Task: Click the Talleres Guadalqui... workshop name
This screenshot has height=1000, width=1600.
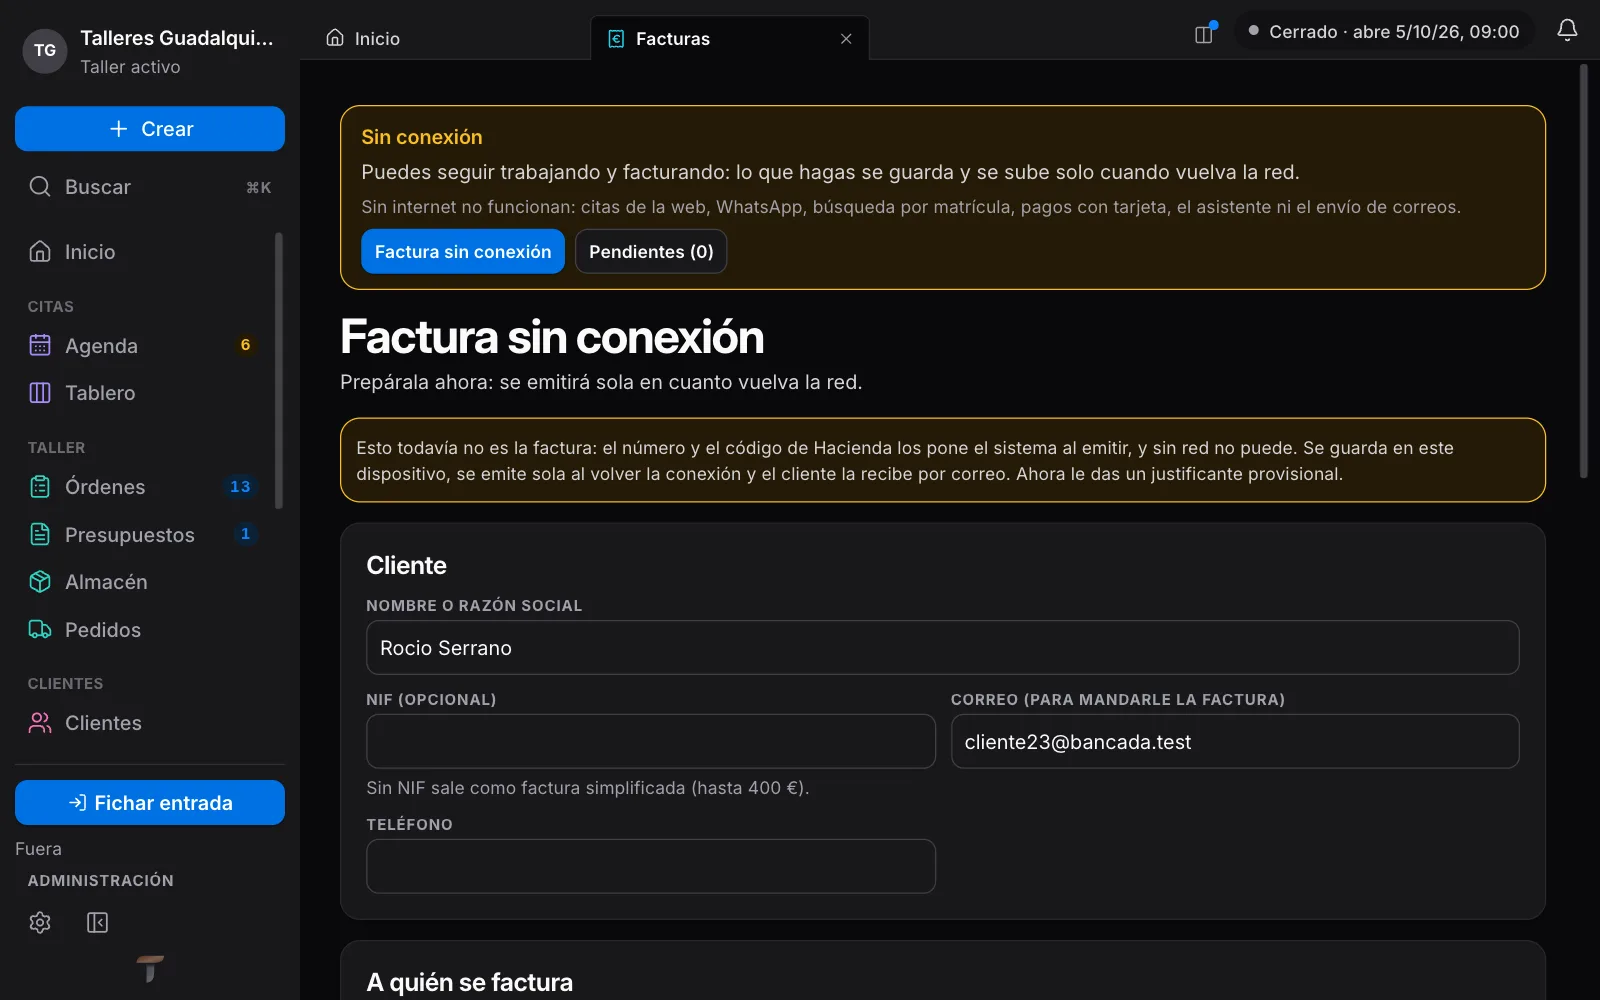Action: point(177,38)
